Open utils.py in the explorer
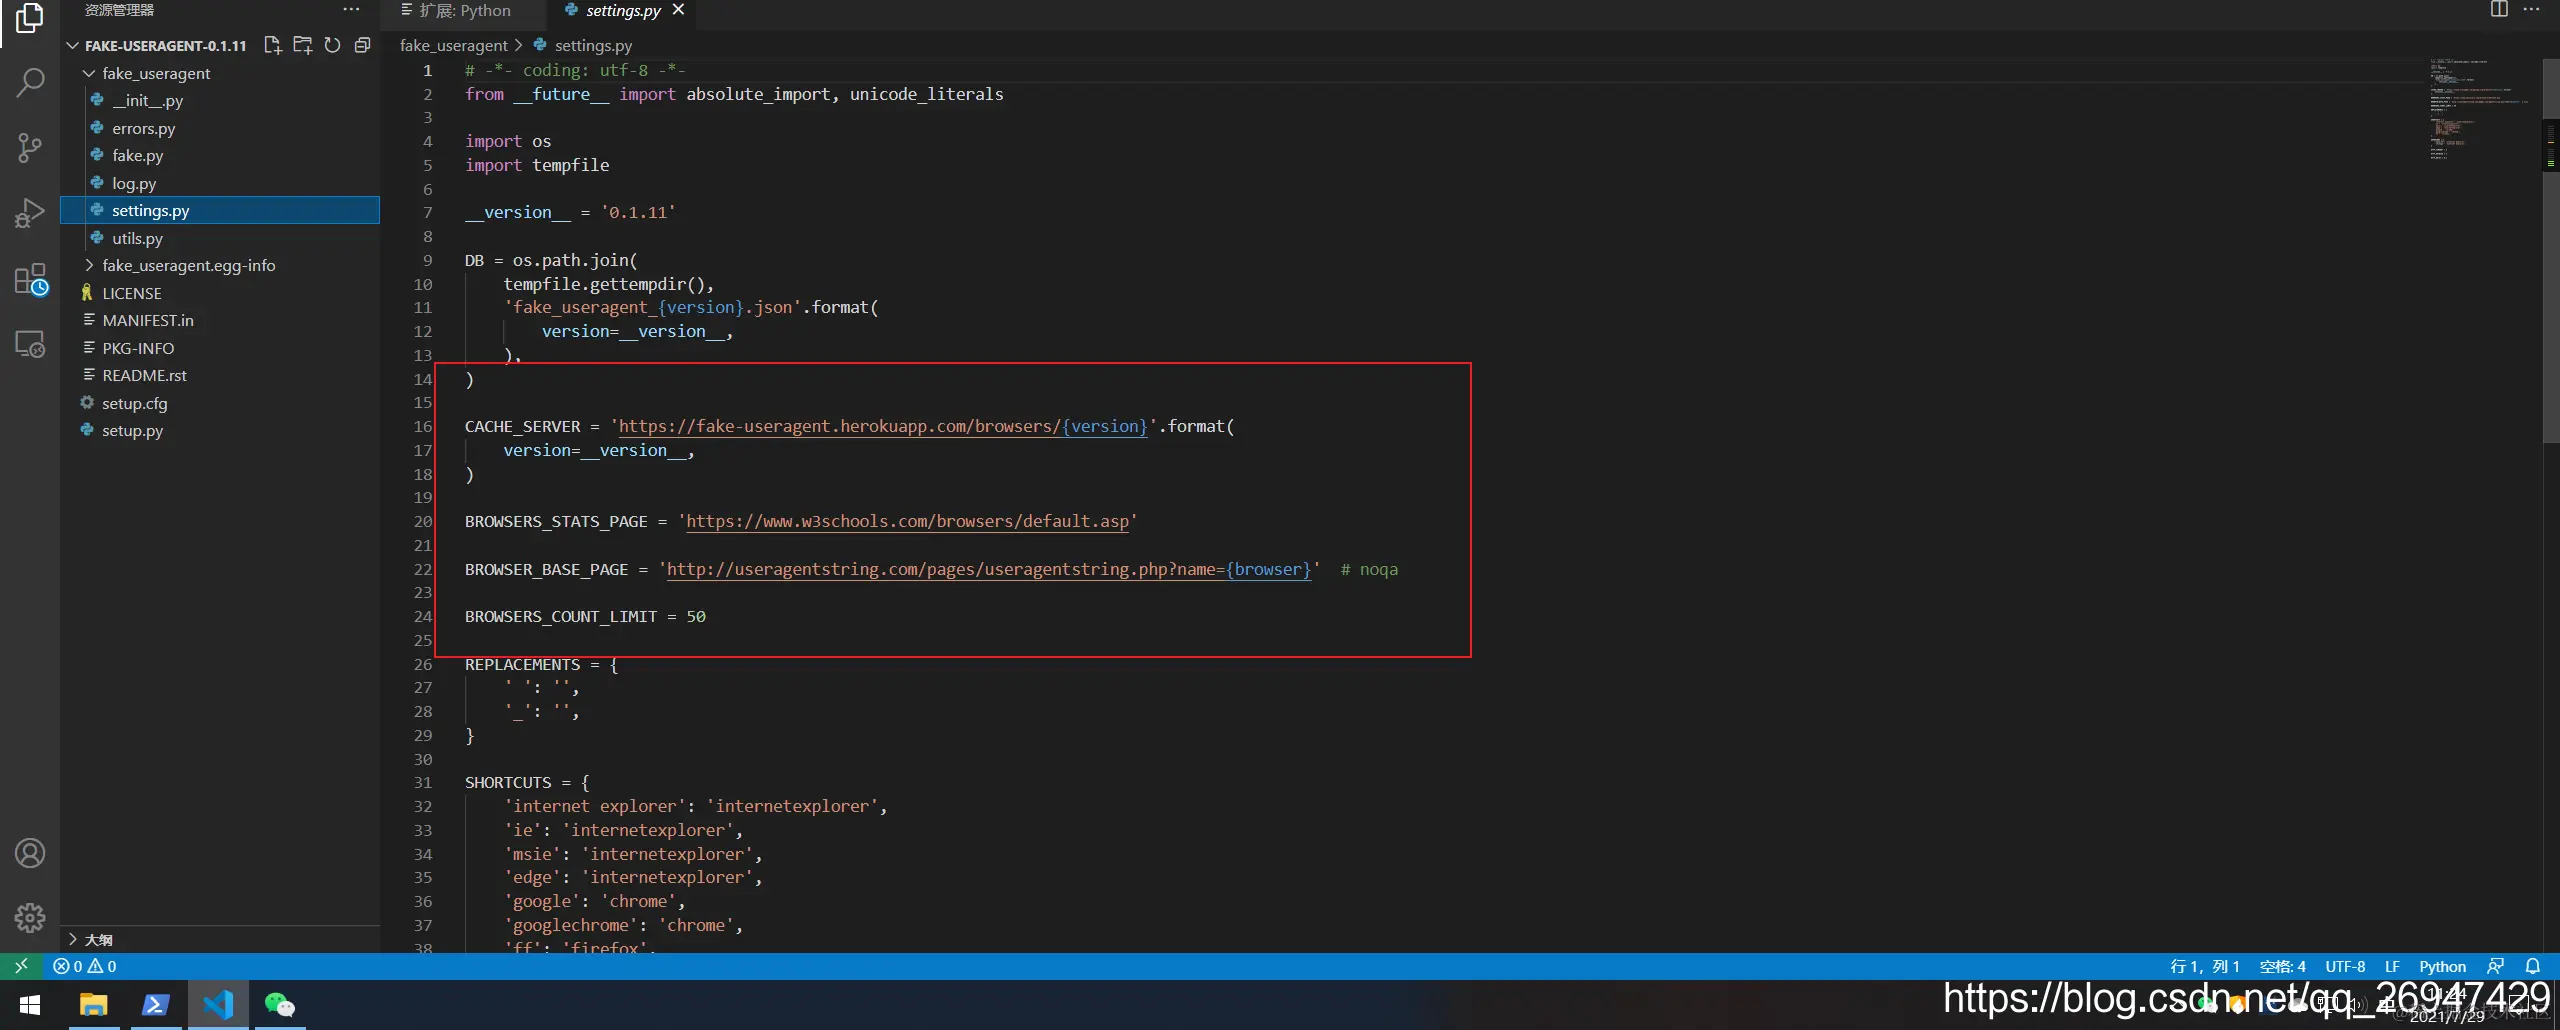This screenshot has width=2560, height=1030. click(x=137, y=238)
